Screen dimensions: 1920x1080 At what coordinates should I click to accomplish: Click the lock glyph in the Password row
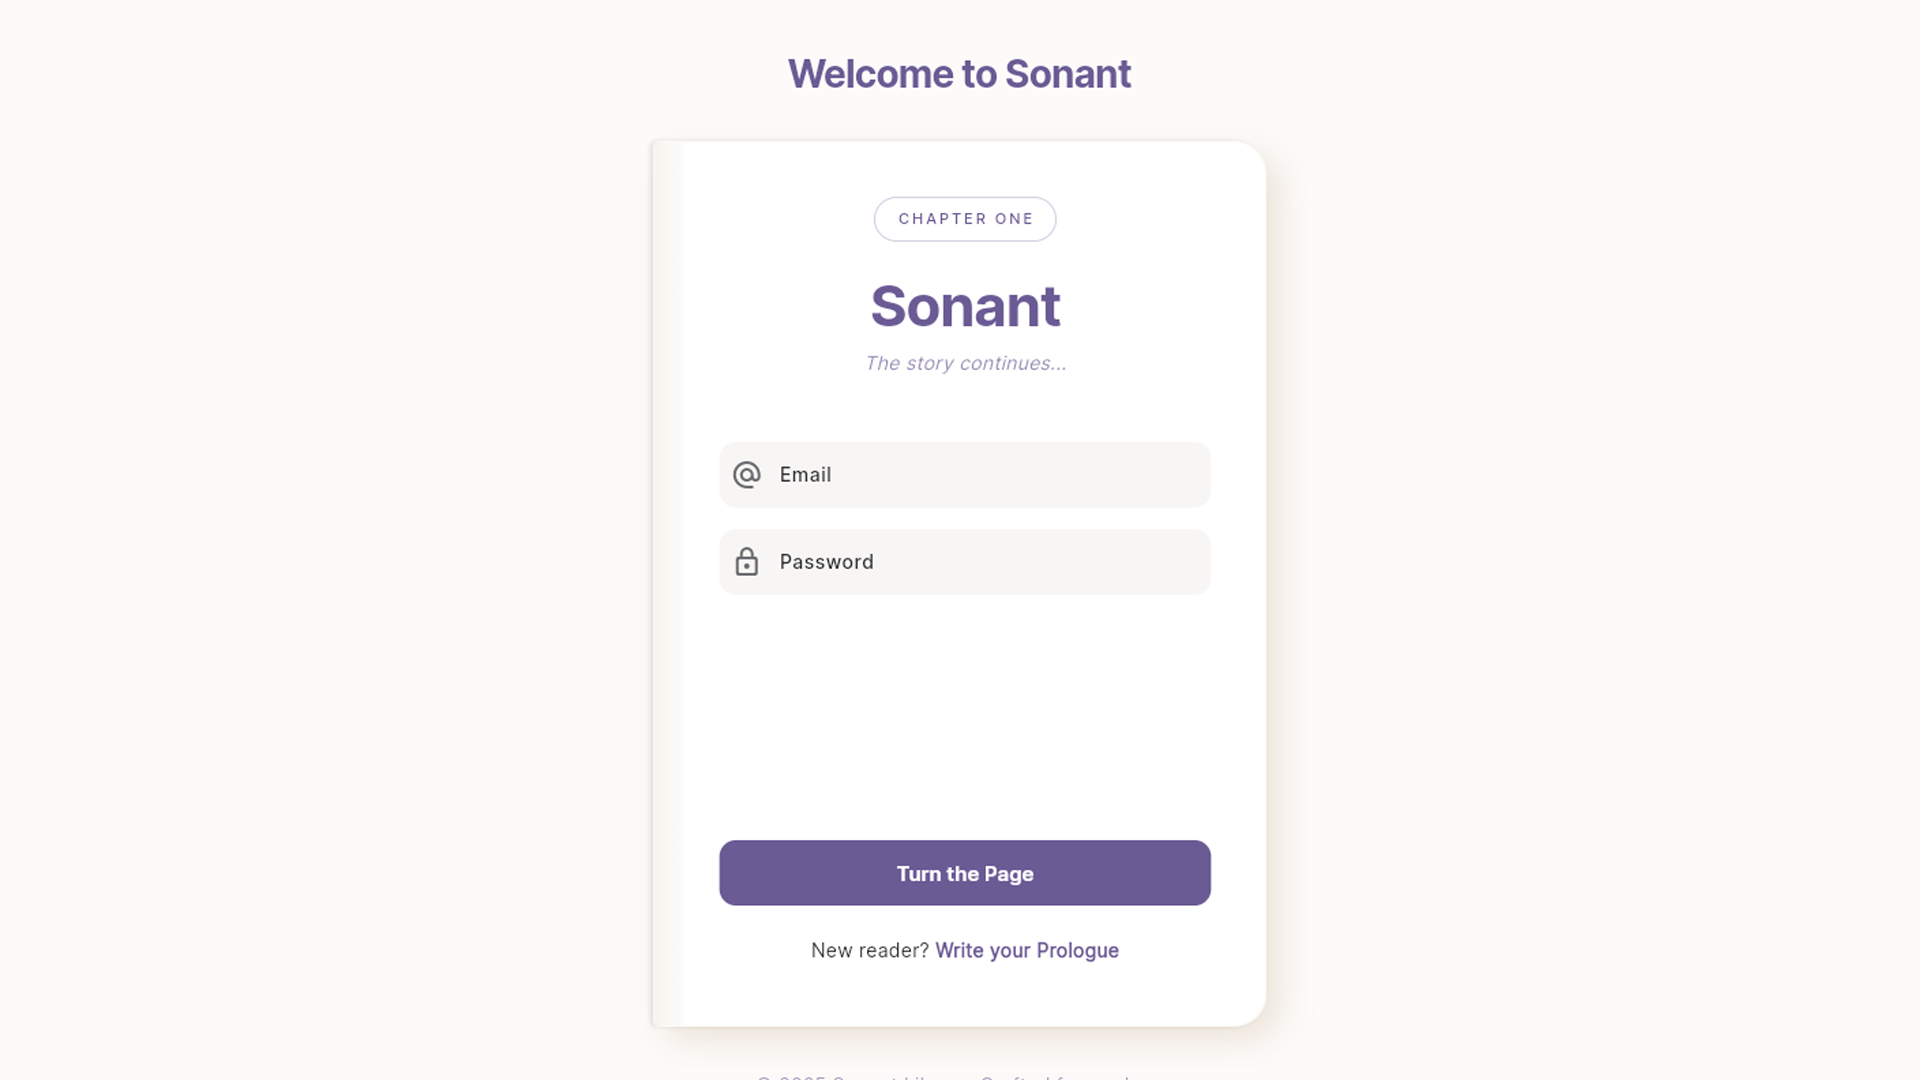748,562
